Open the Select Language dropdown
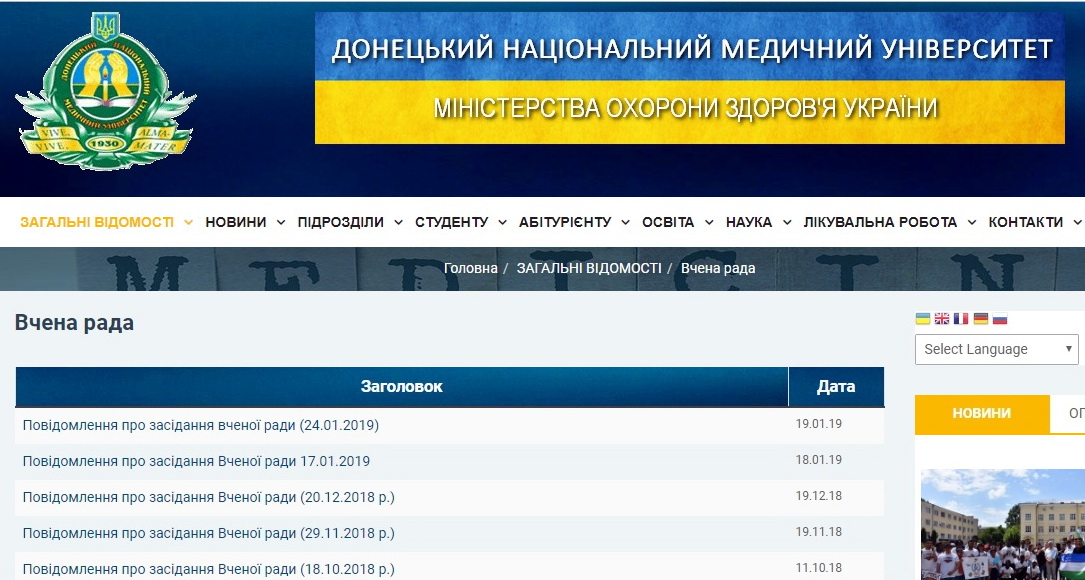This screenshot has height=580, width=1085. 996,349
